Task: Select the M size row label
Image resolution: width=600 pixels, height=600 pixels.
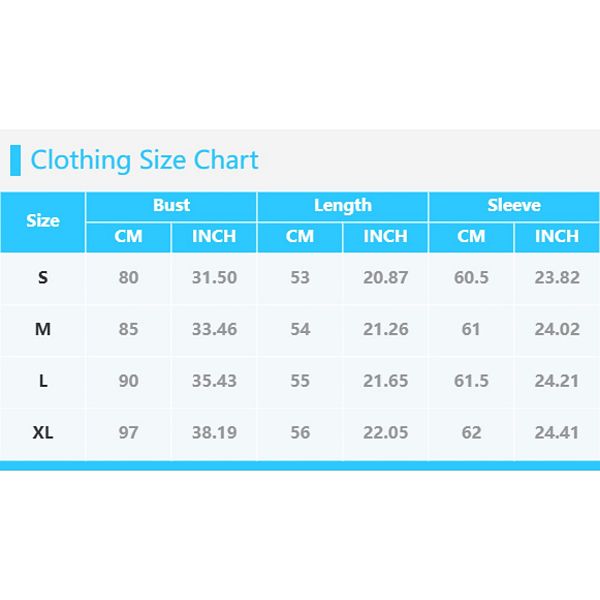Action: pyautogui.click(x=43, y=329)
